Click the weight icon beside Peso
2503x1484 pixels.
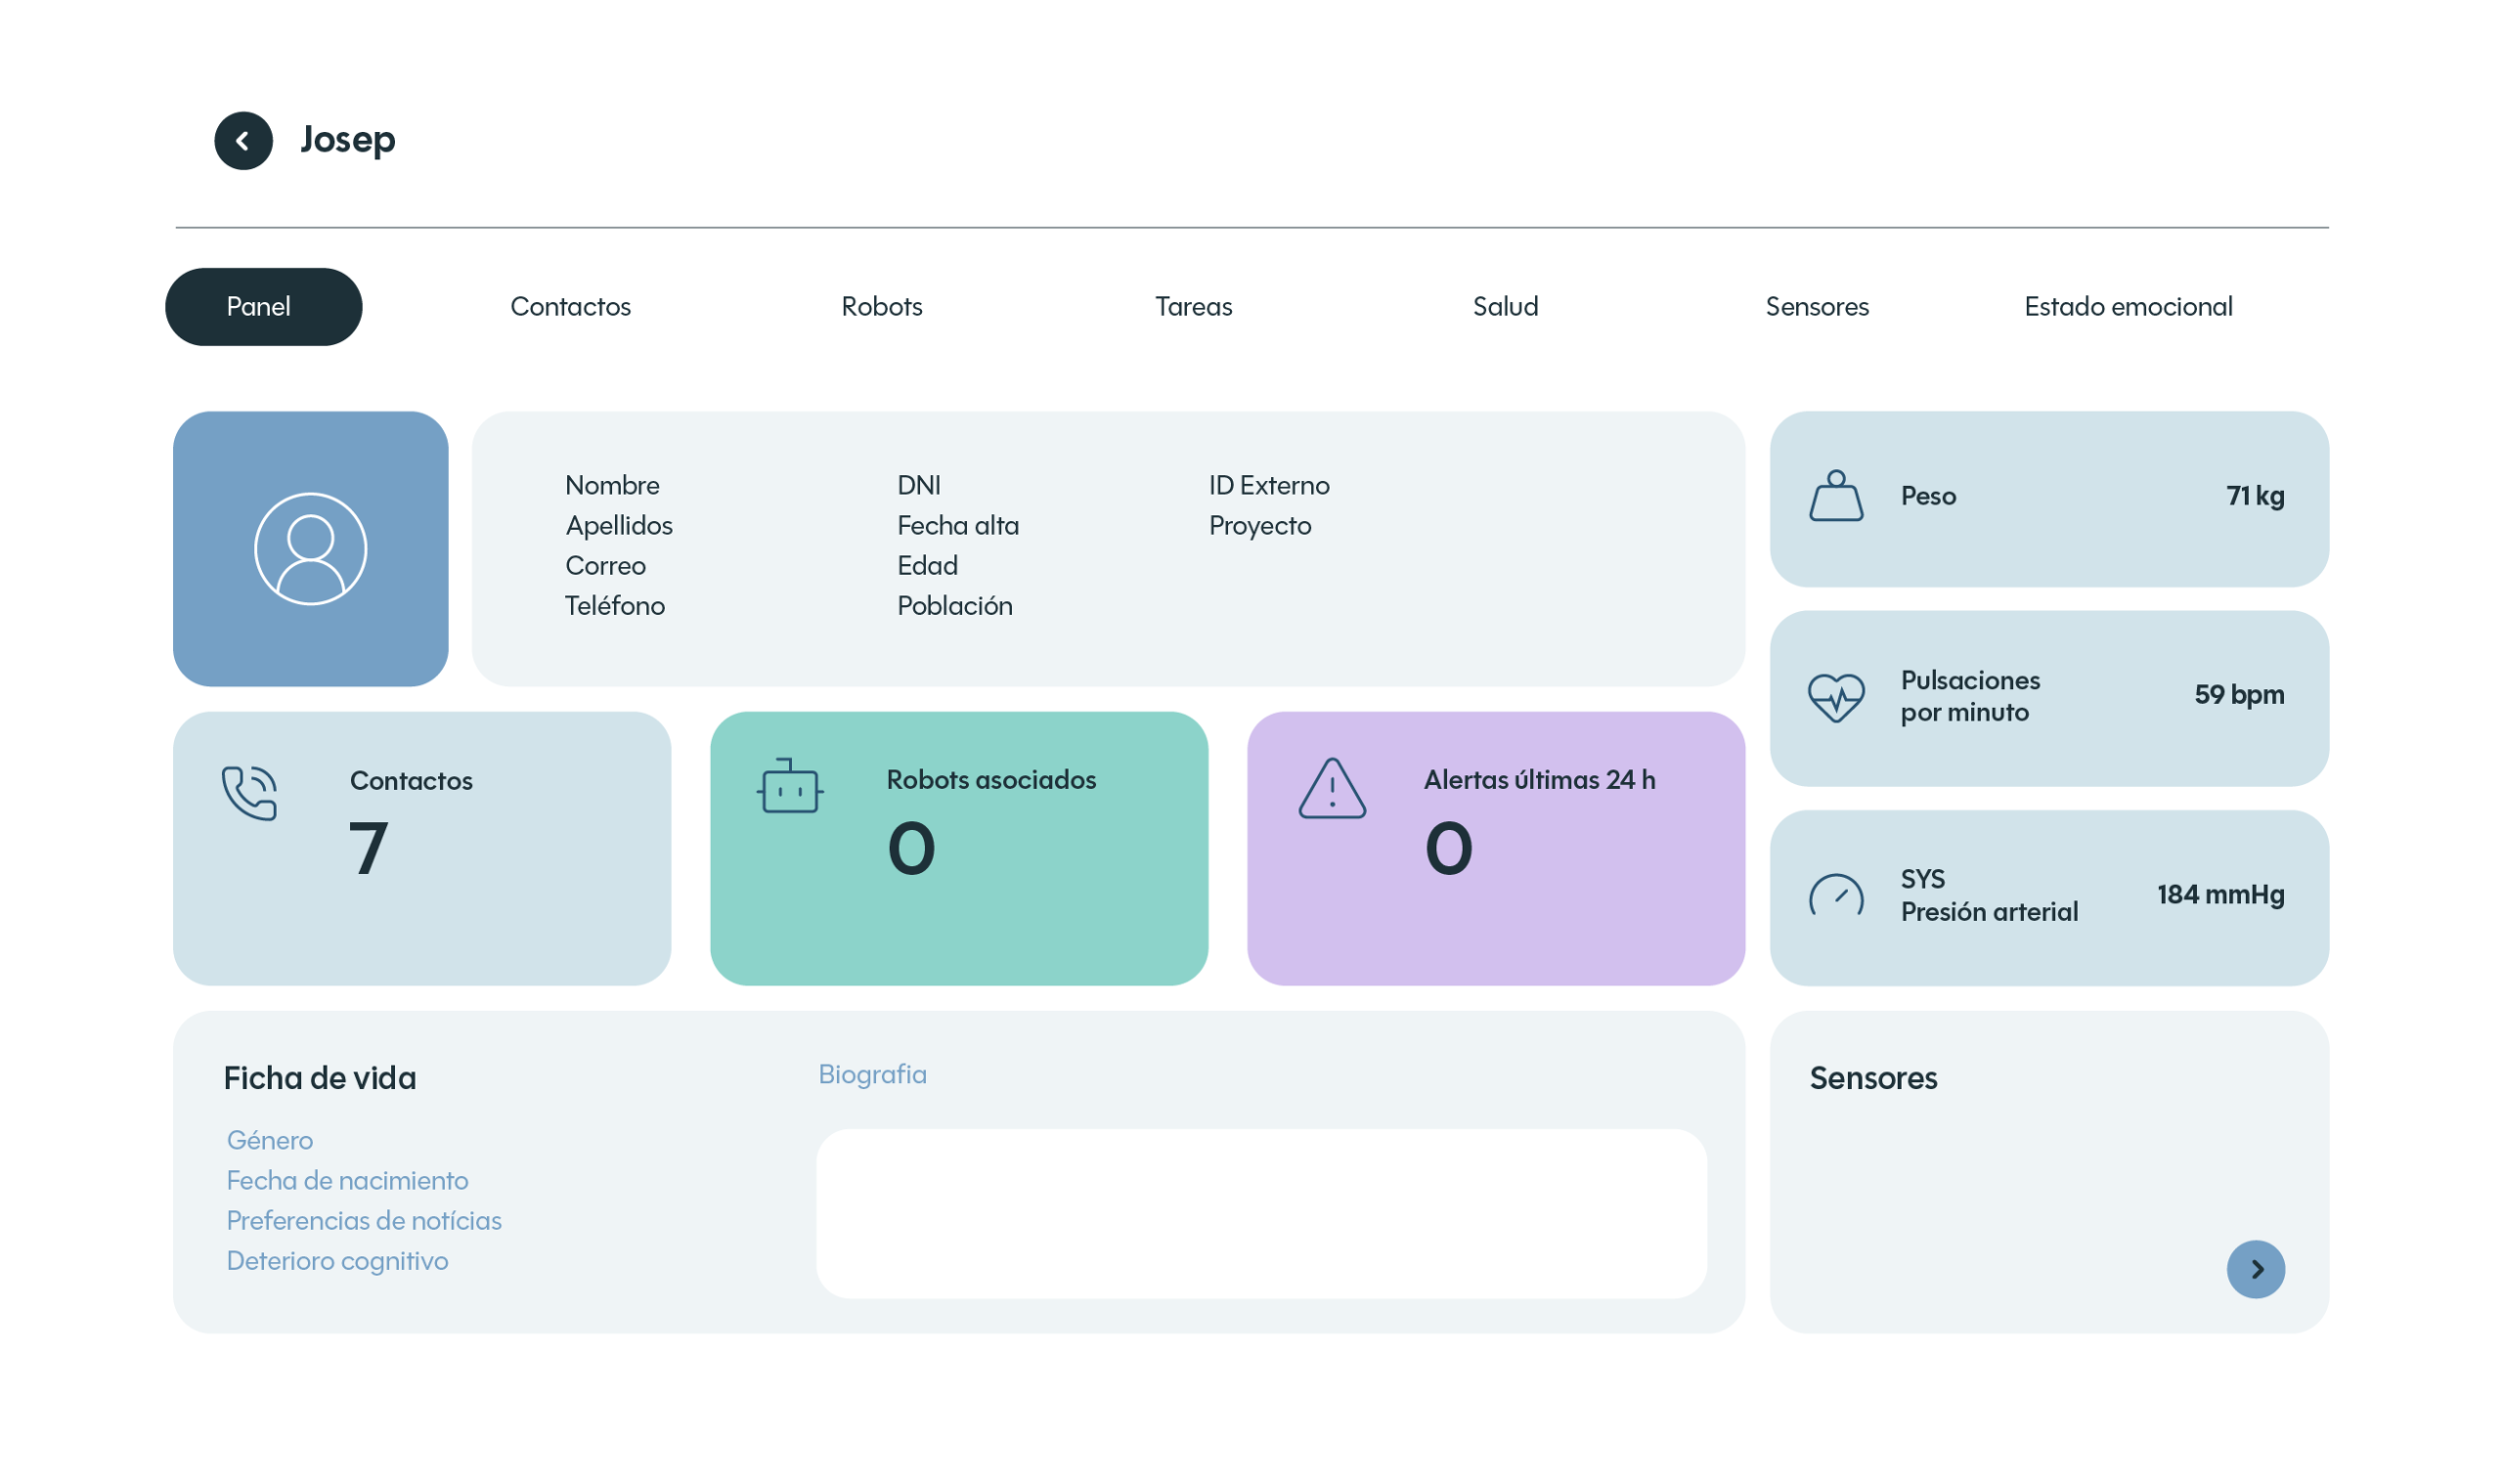[1835, 496]
